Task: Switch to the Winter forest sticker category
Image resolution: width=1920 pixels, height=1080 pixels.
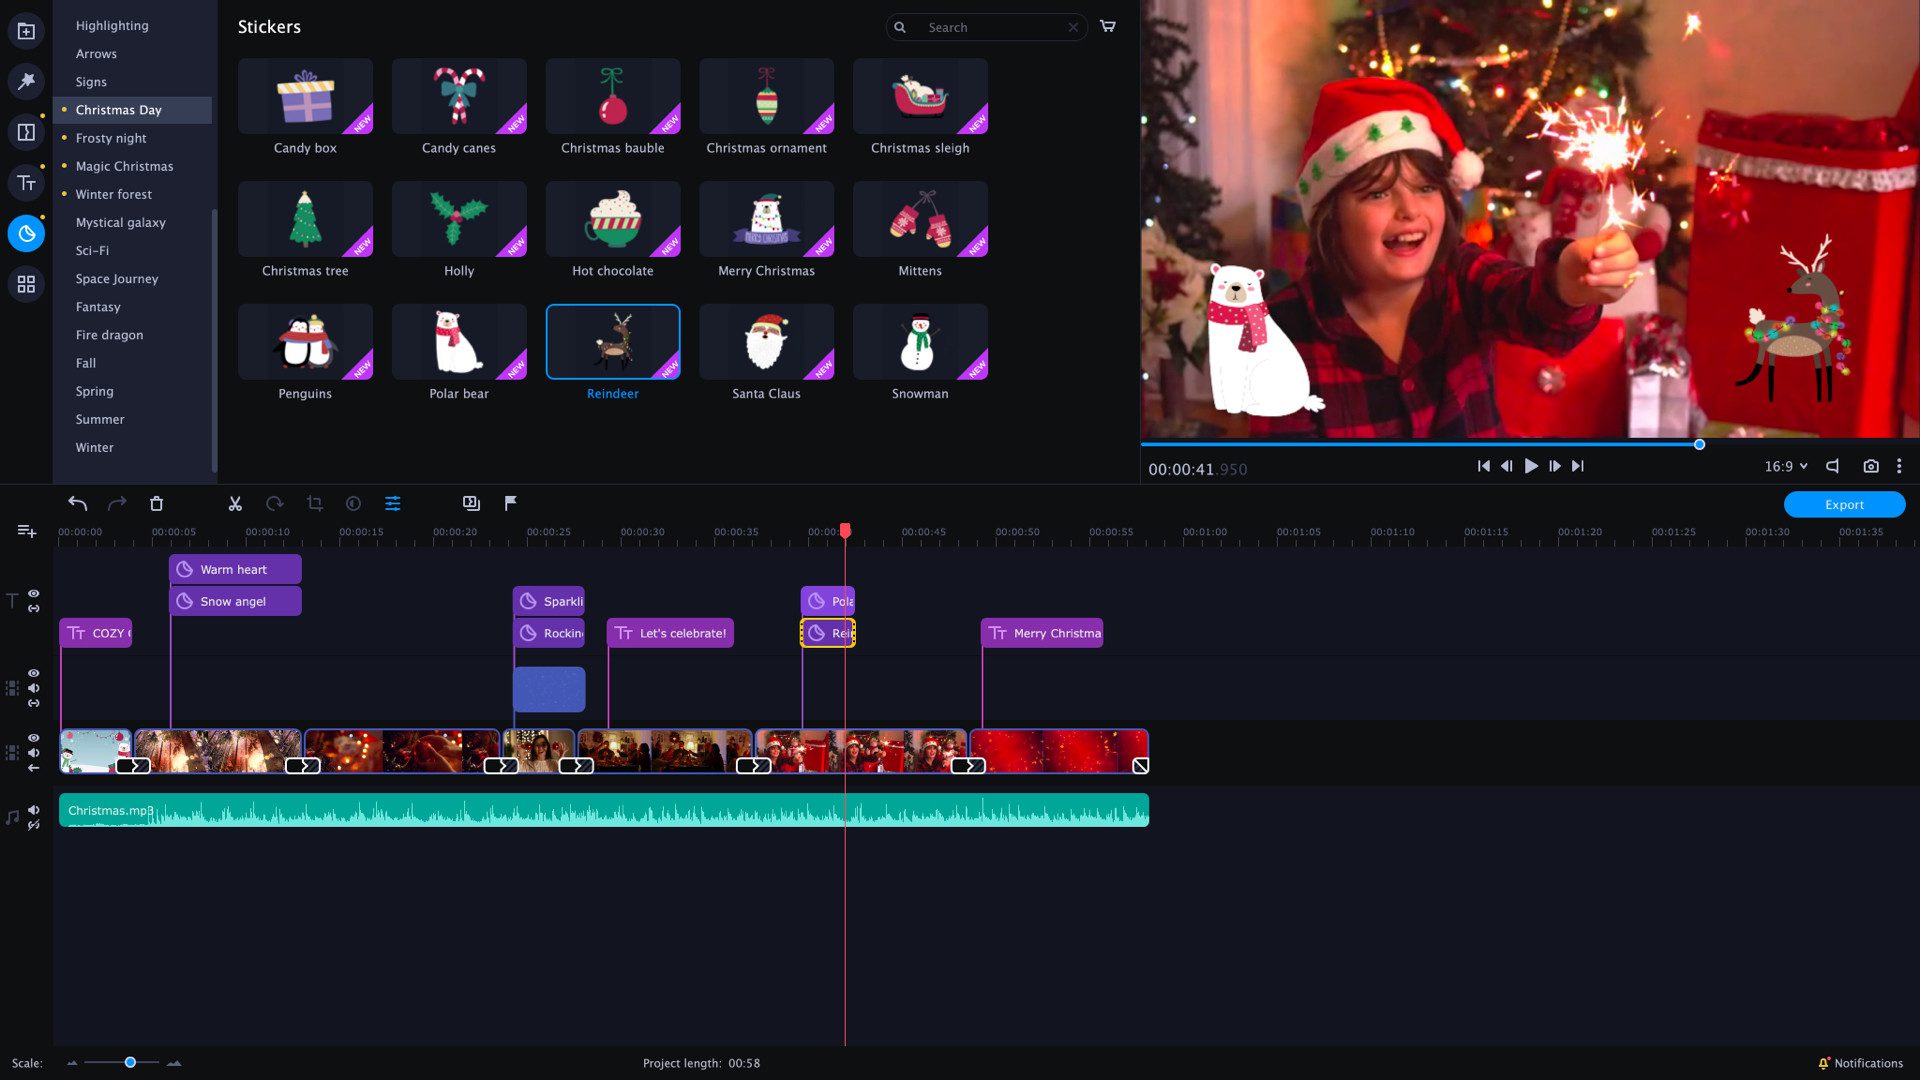Action: coord(113,194)
